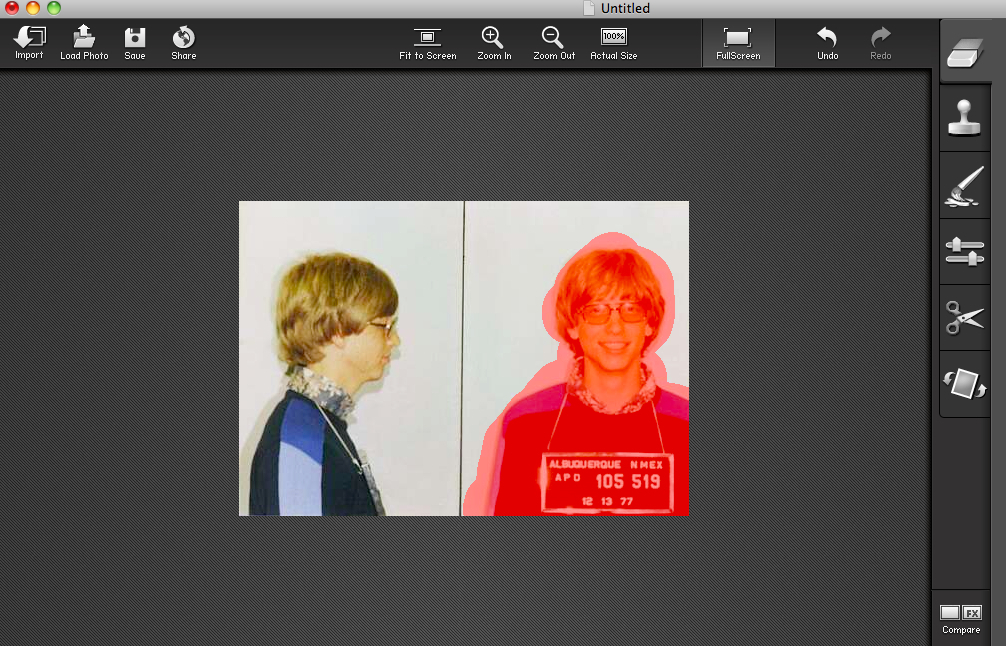Screen dimensions: 1006x646
Task: Select the scissors Crop tool
Action: tap(964, 317)
